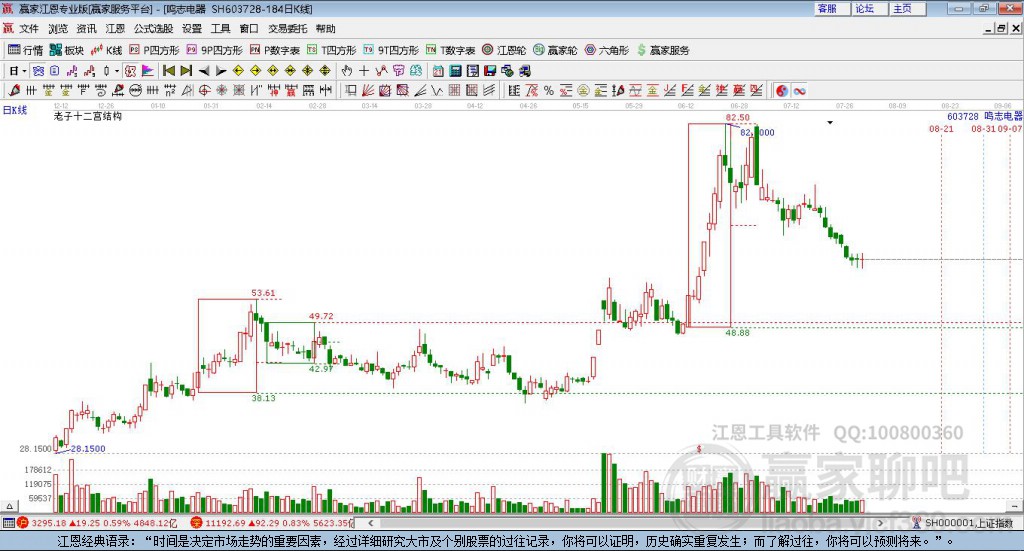
Task: Click the horizontal scrollbar right arrow
Action: click(x=880, y=523)
